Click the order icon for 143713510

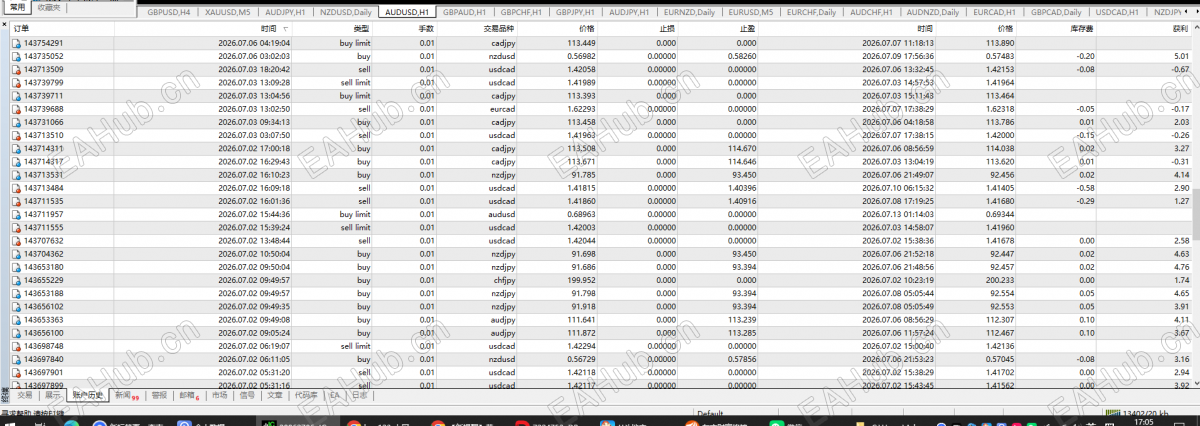tap(16, 135)
